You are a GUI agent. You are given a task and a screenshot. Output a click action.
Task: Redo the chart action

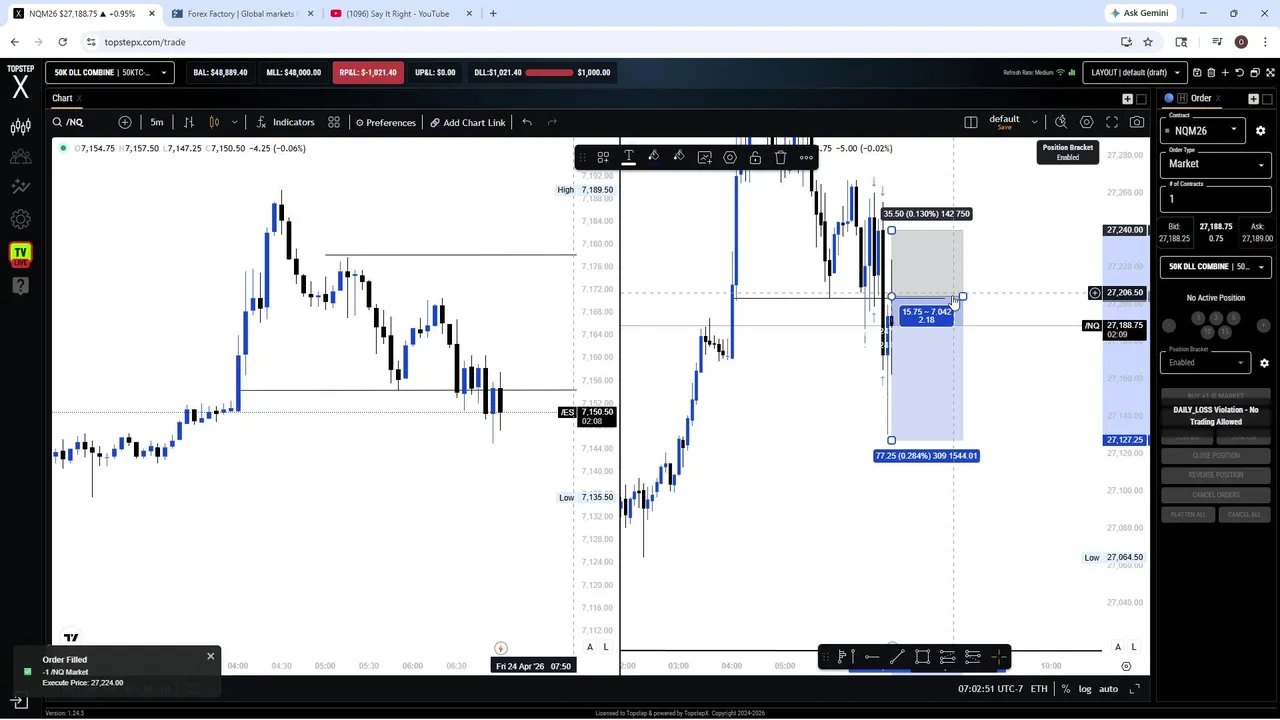coord(552,122)
